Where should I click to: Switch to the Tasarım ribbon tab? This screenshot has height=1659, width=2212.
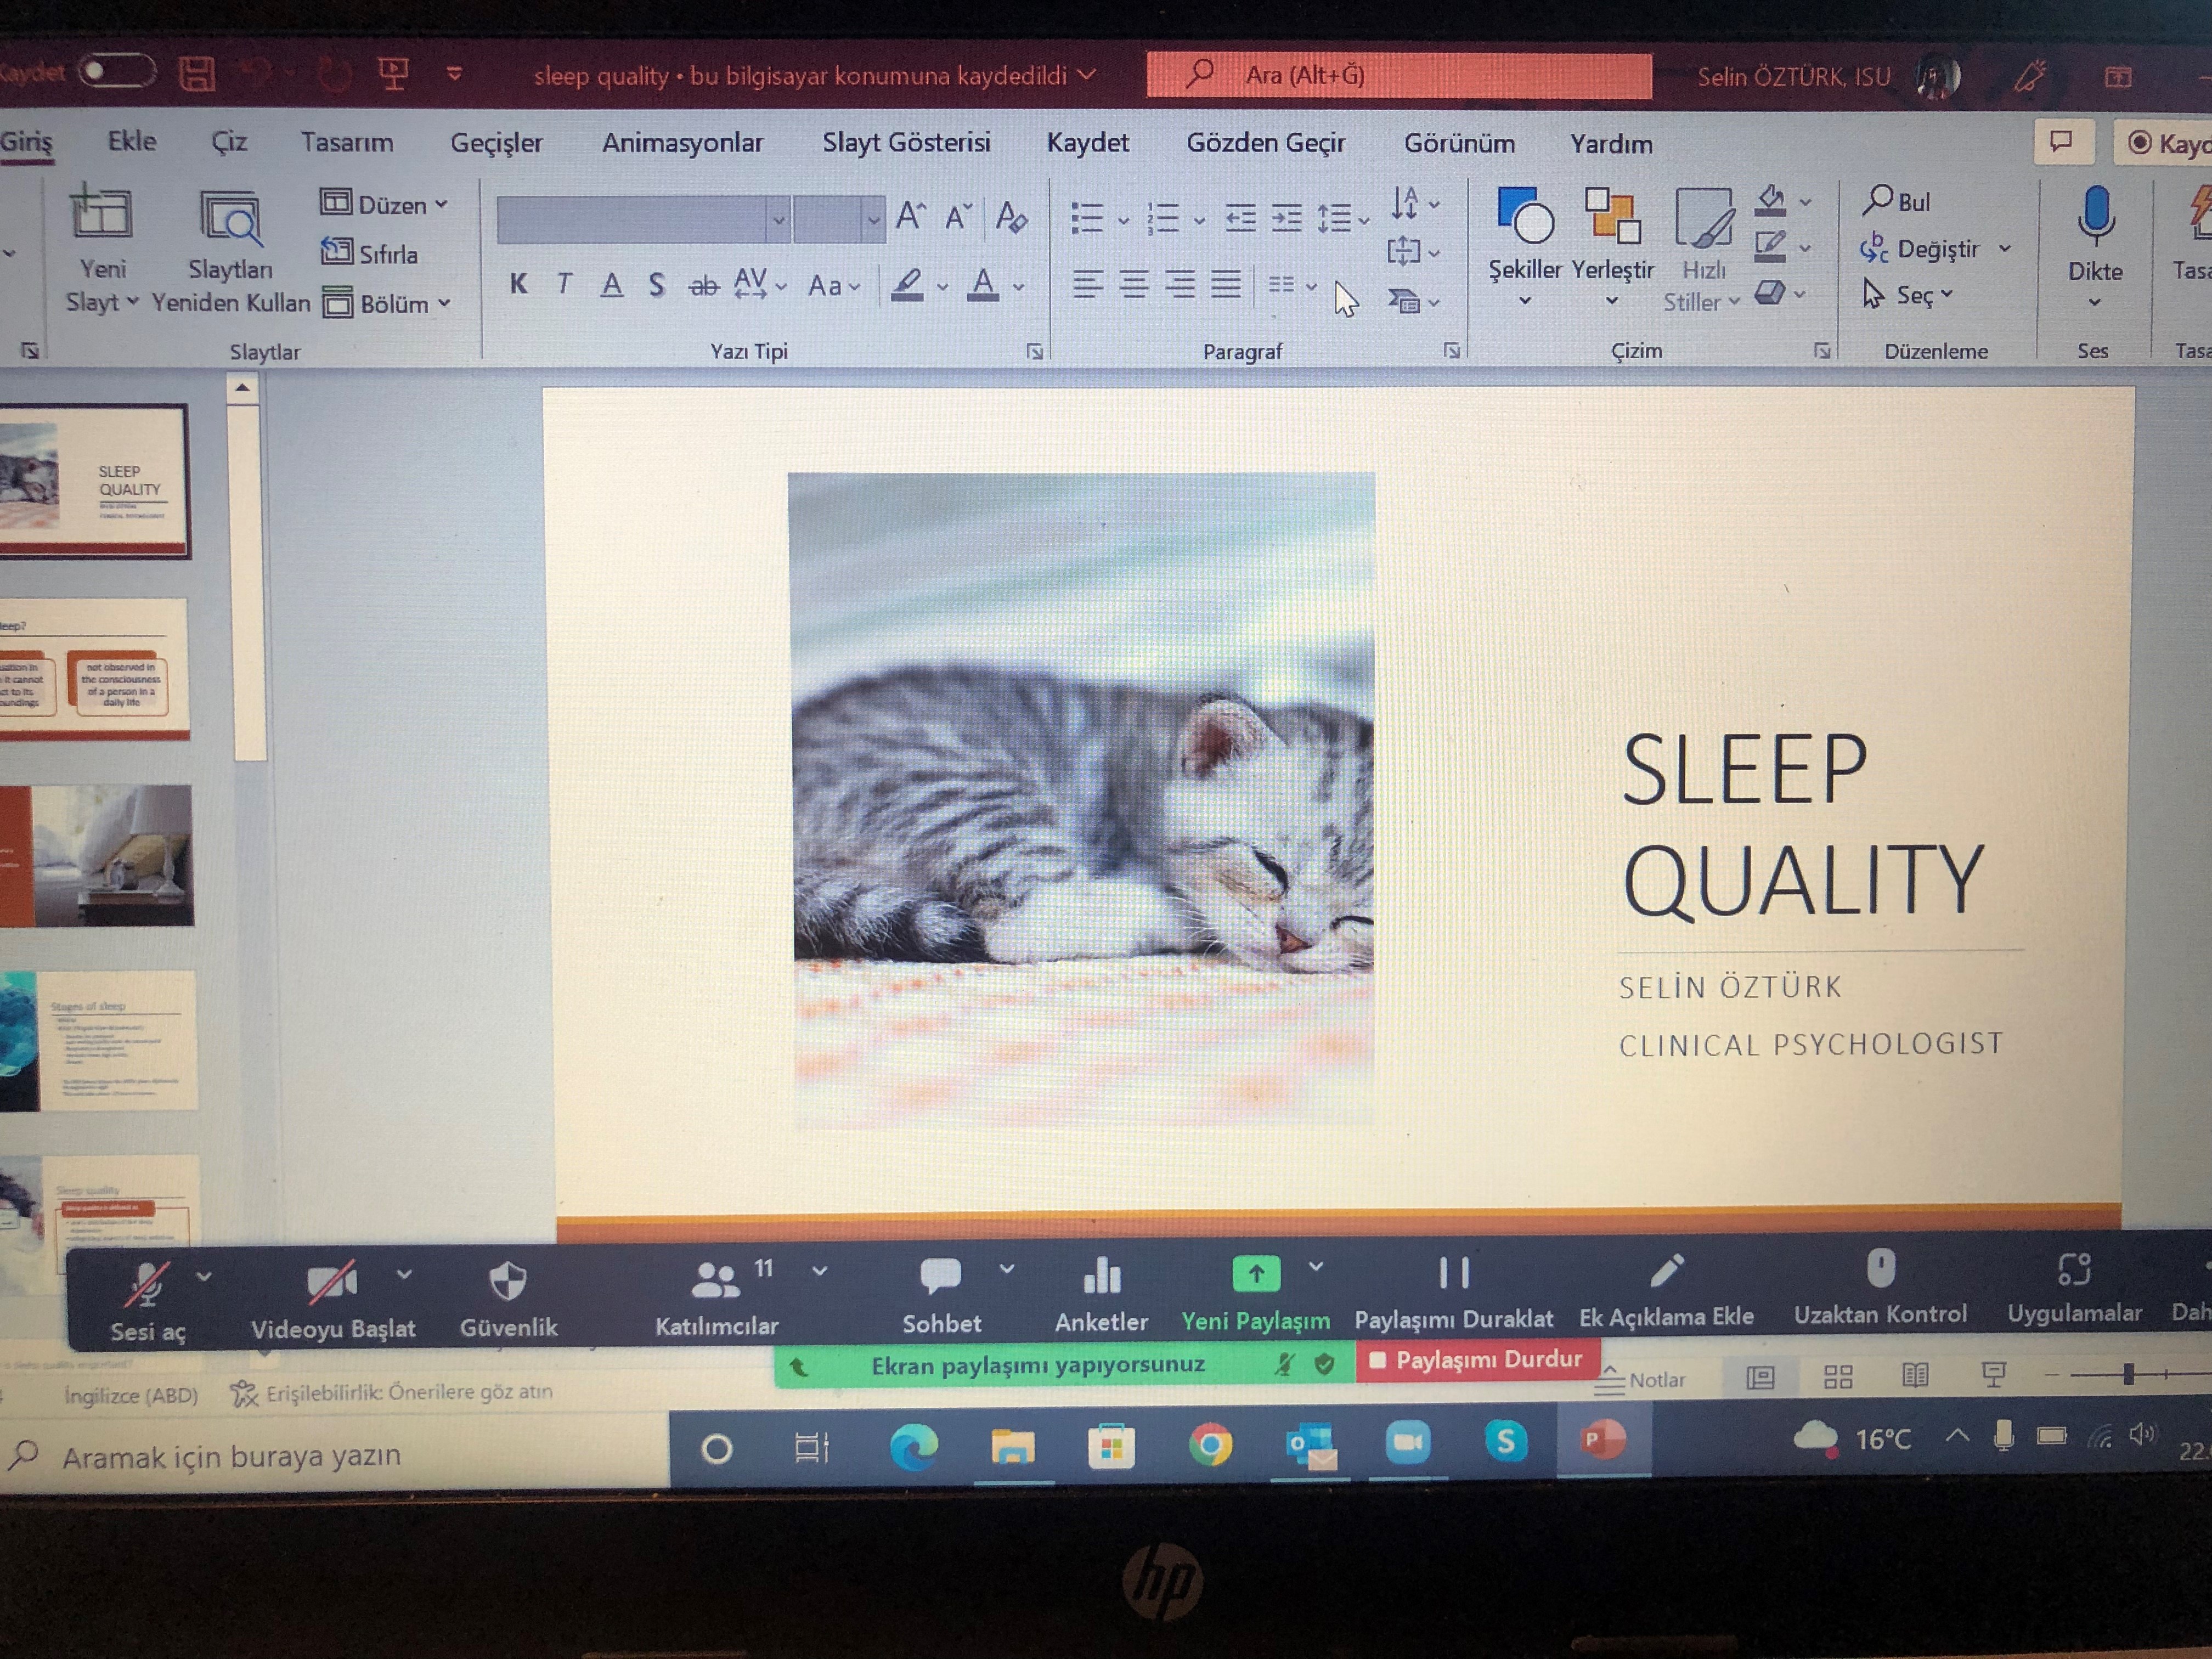pyautogui.click(x=347, y=142)
